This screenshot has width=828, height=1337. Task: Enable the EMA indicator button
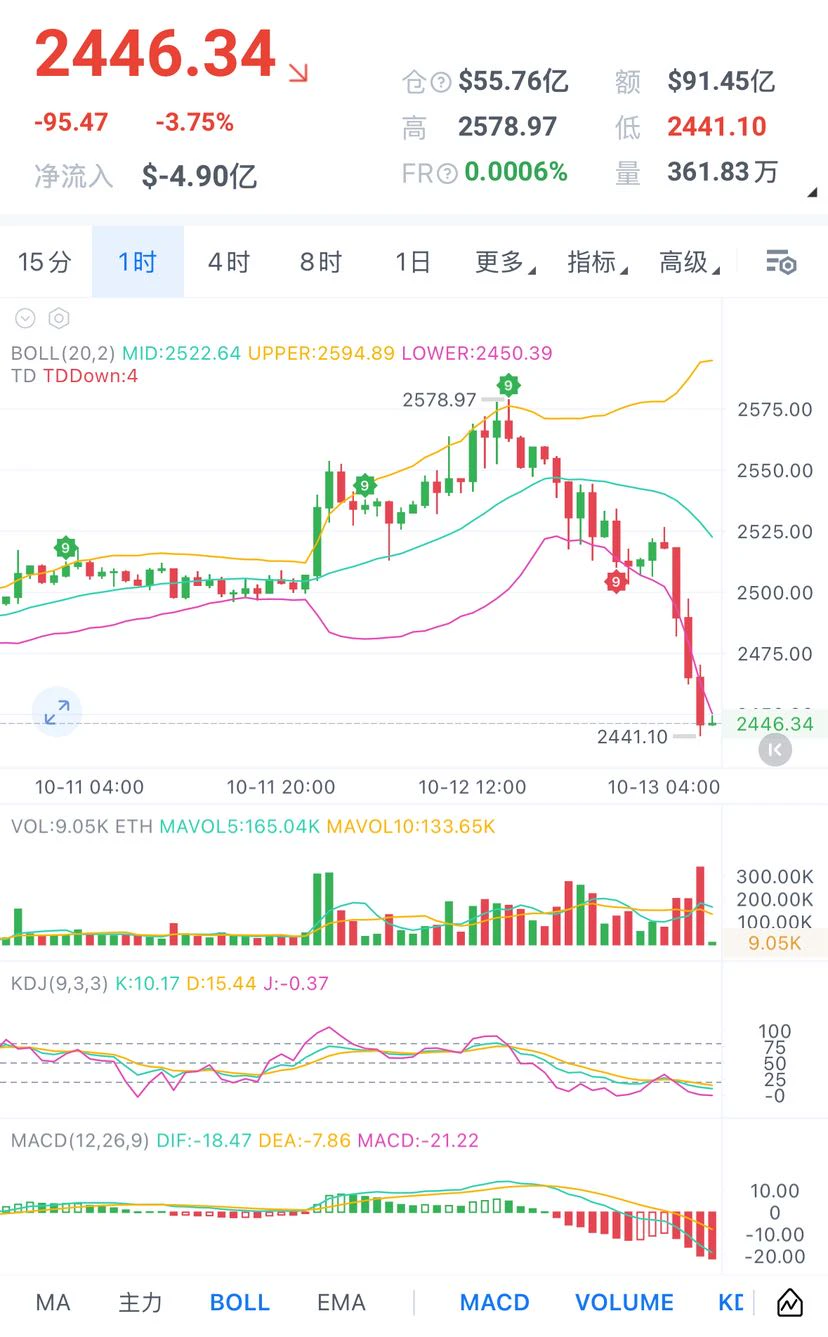tap(341, 1302)
